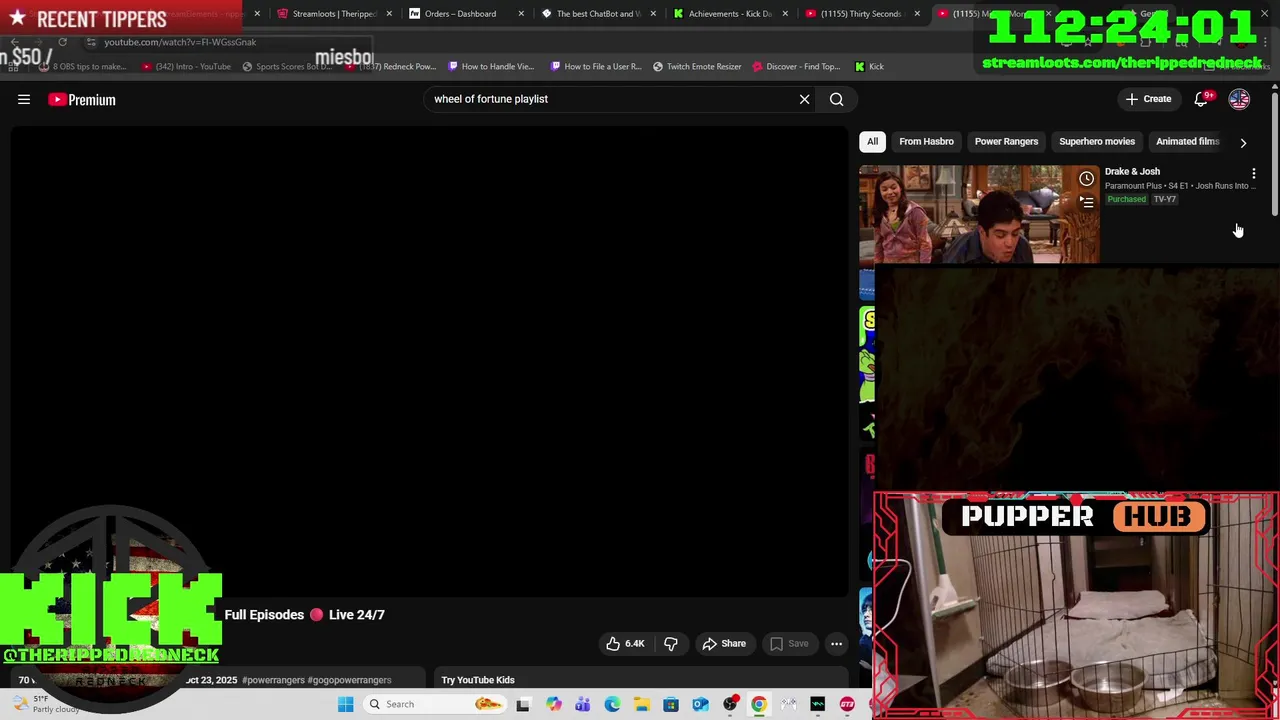Viewport: 1280px width, 720px height.
Task: Click the Chrome address bar URL
Action: 180,42
